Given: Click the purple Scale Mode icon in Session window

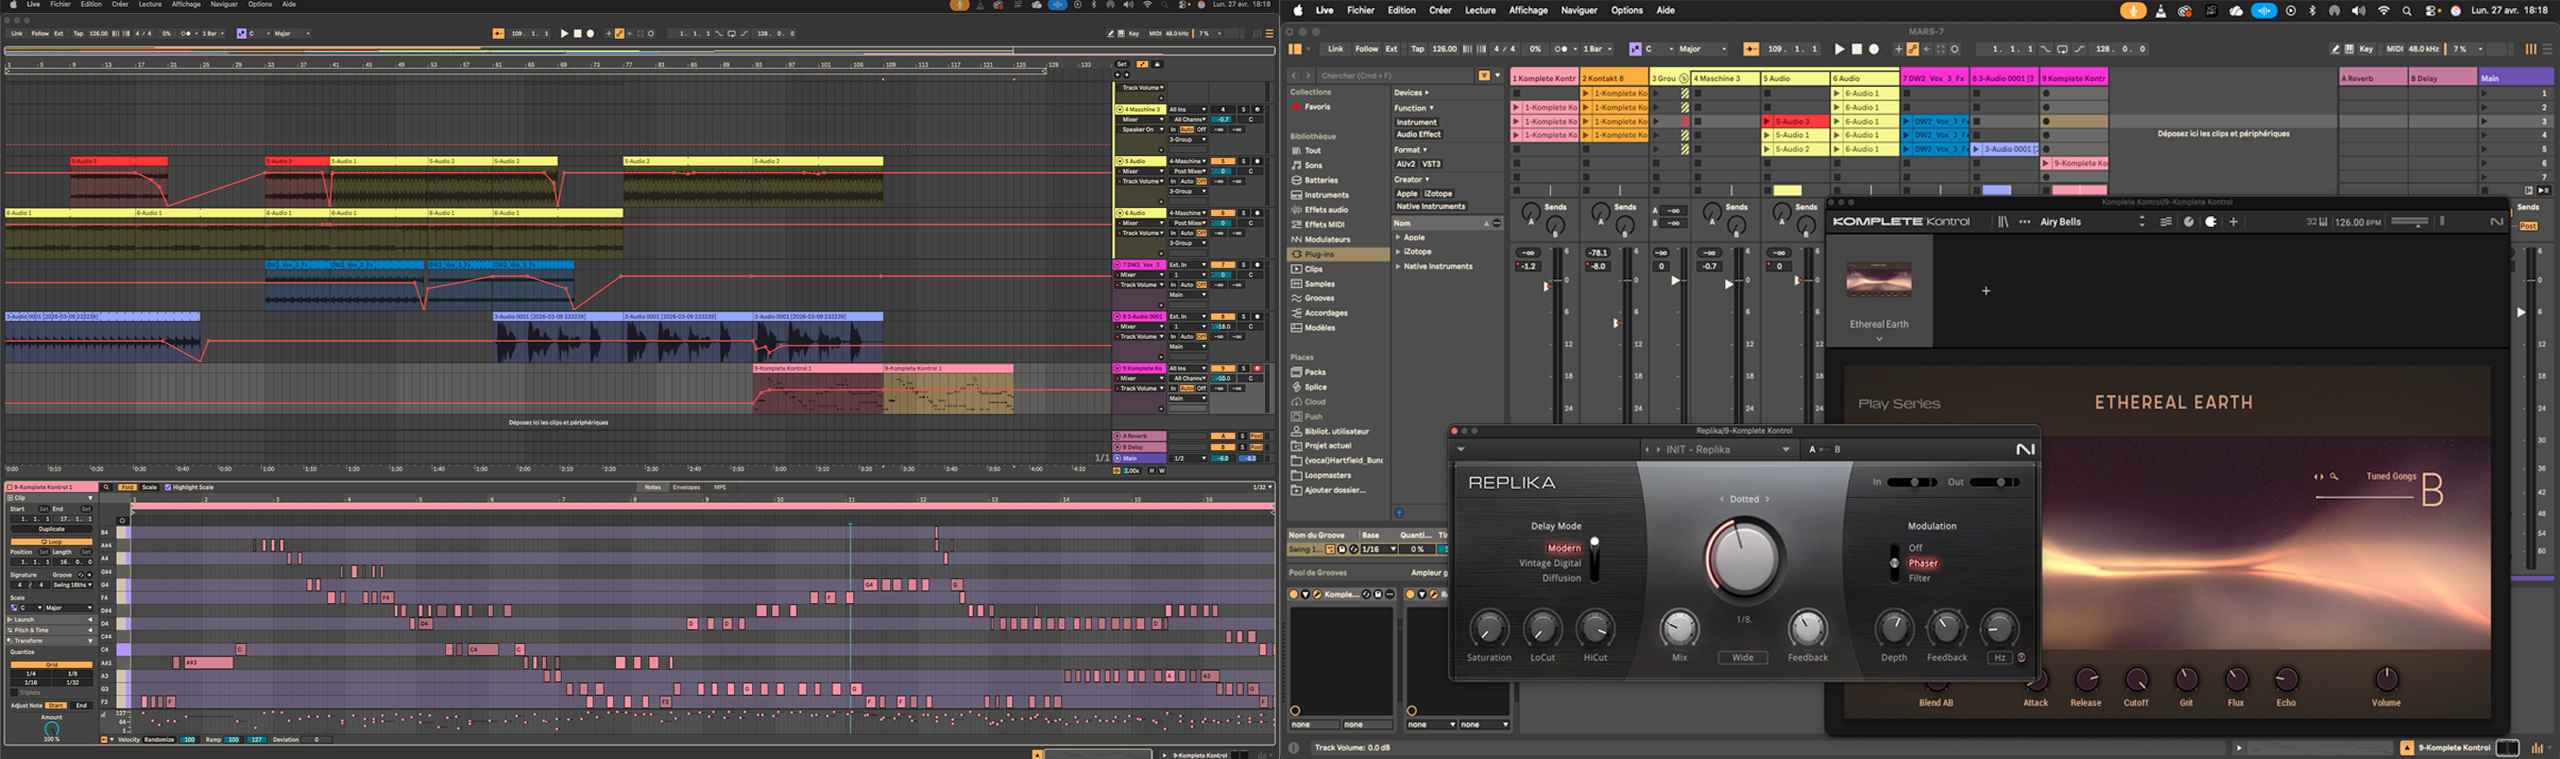Looking at the screenshot, I should tap(1635, 49).
